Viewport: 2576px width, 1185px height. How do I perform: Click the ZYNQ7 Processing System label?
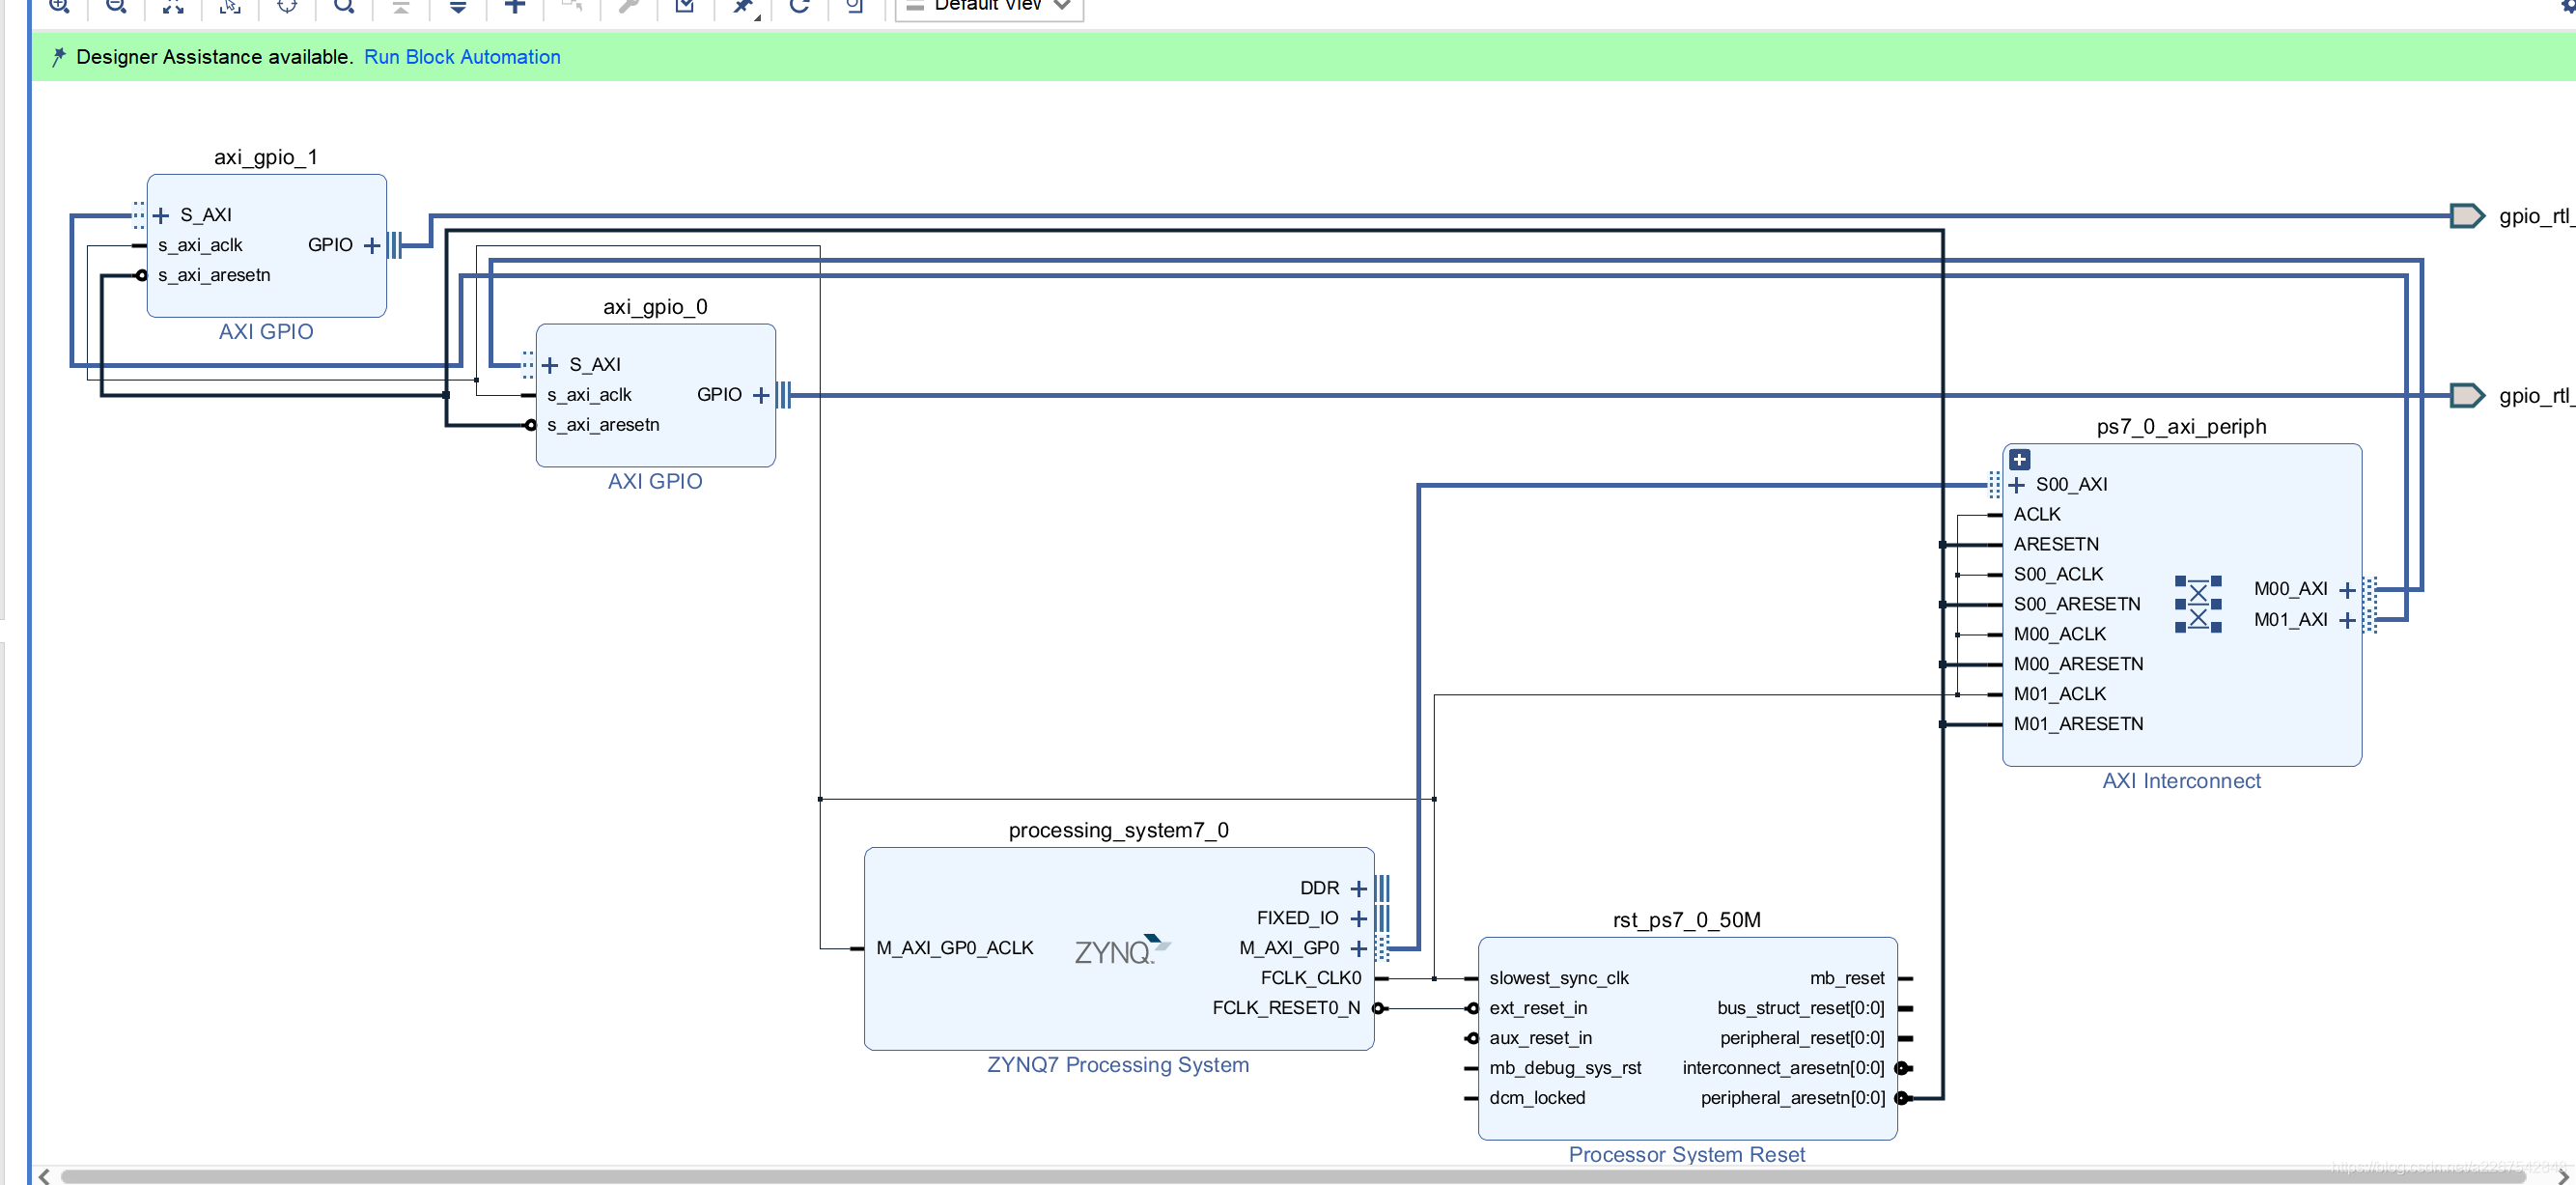click(1117, 1065)
